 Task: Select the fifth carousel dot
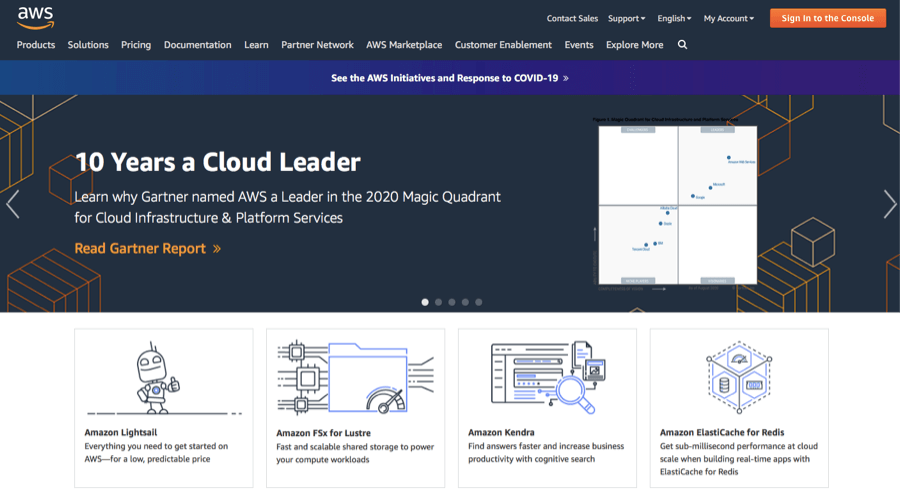[479, 302]
